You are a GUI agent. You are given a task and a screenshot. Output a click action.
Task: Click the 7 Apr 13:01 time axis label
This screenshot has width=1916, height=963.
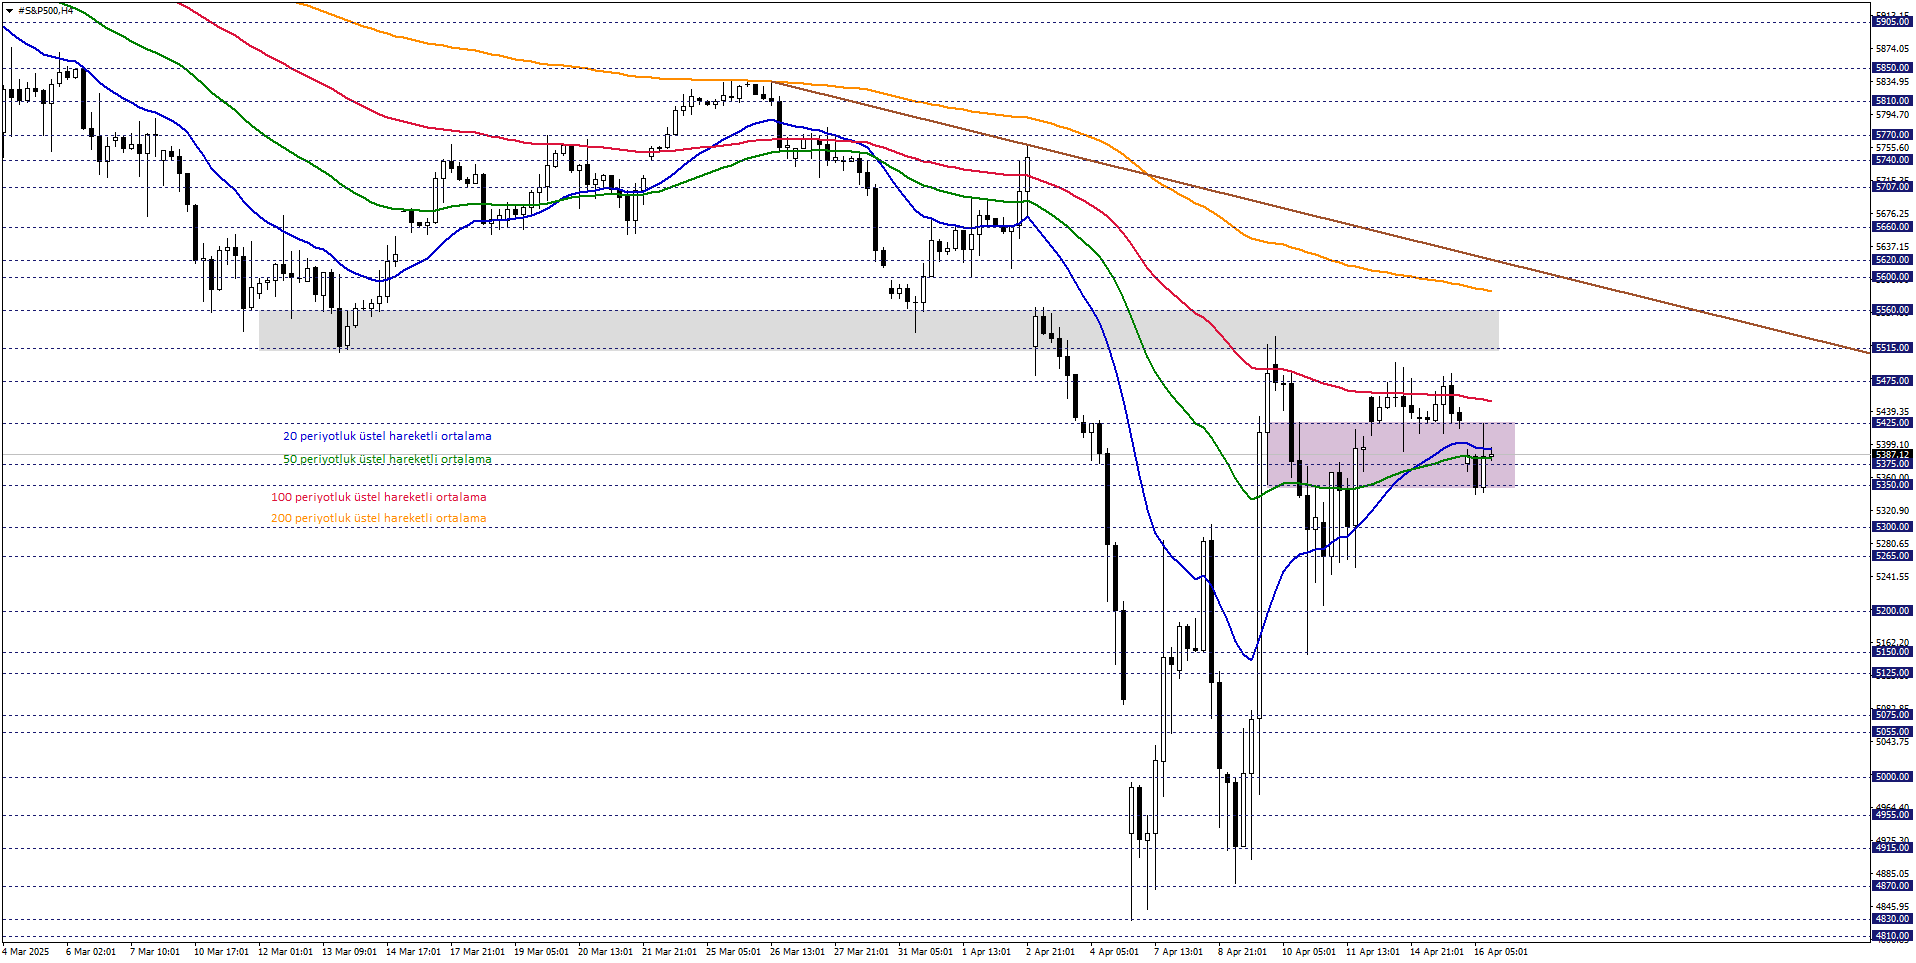(x=1179, y=952)
